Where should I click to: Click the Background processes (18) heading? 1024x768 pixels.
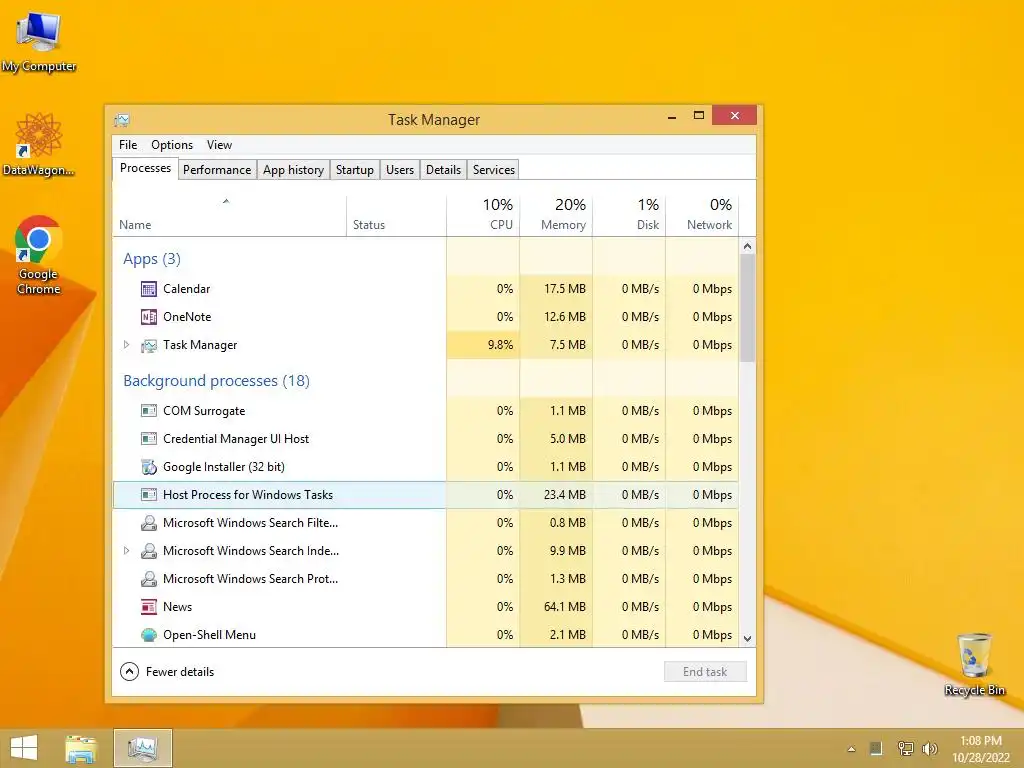[216, 381]
